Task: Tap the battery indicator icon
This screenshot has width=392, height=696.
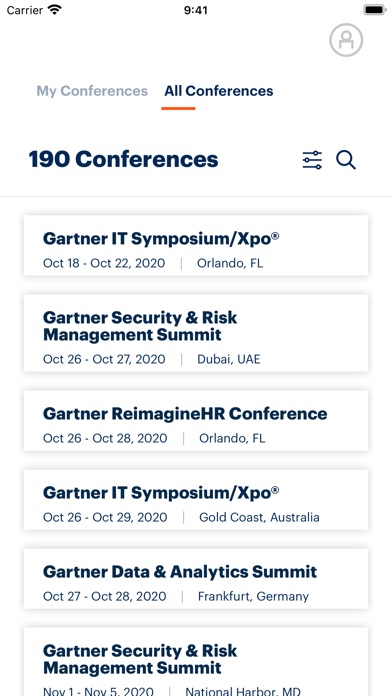Action: (375, 10)
